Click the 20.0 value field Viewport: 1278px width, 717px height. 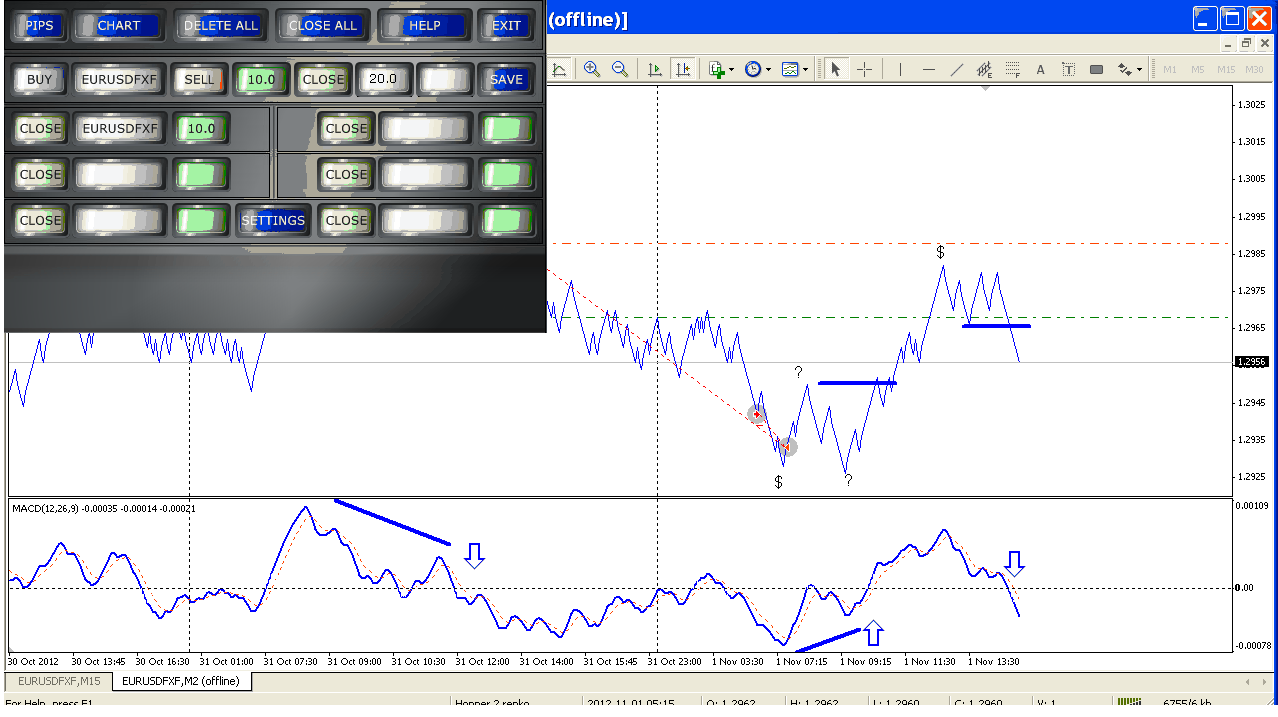[x=383, y=79]
